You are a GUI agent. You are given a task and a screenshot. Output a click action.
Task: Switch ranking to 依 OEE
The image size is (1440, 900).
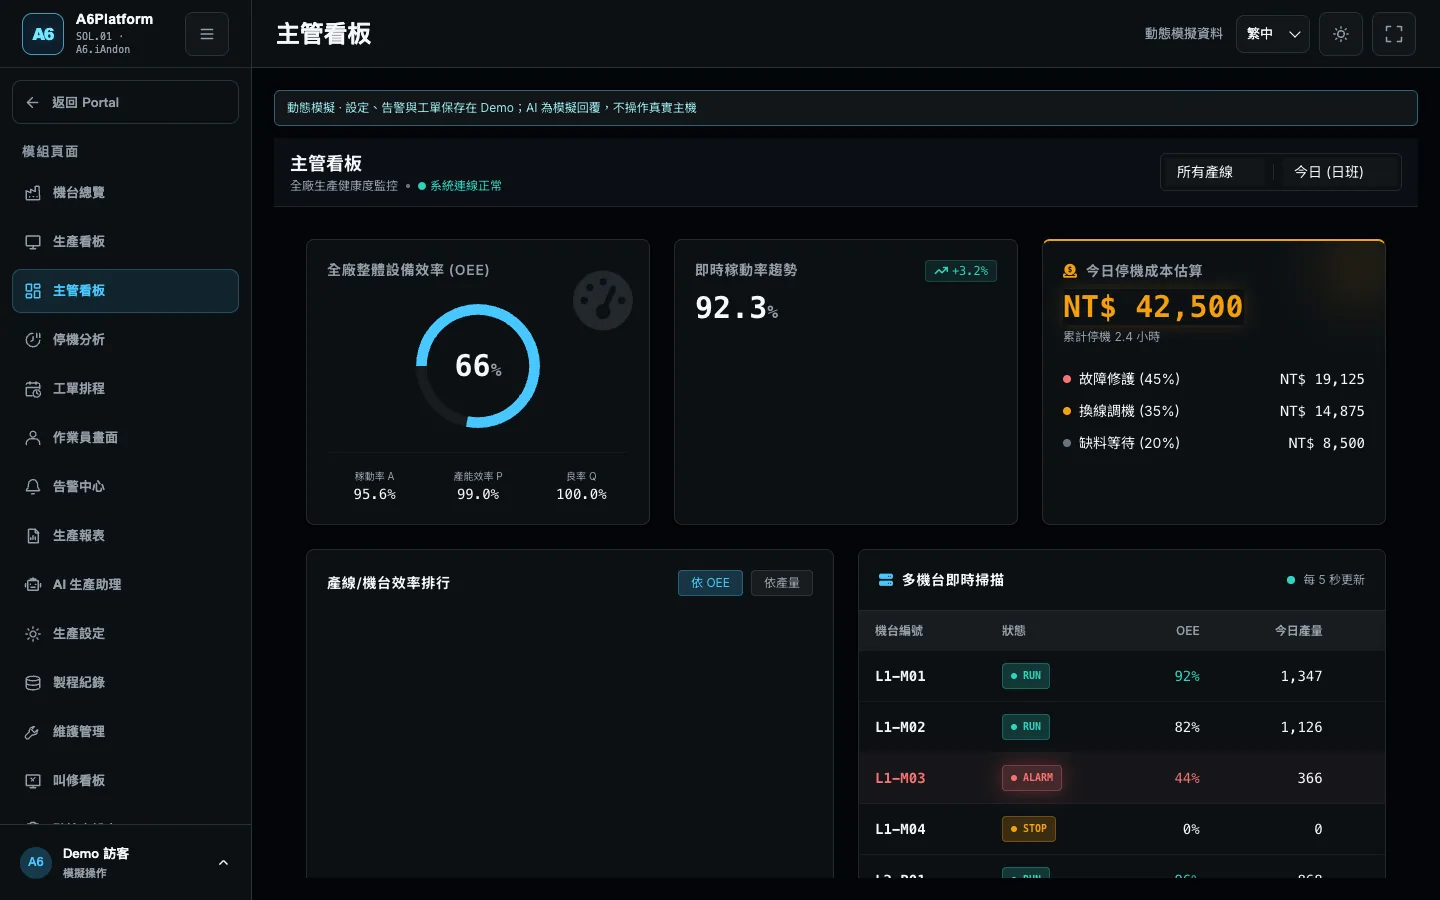[x=710, y=583]
